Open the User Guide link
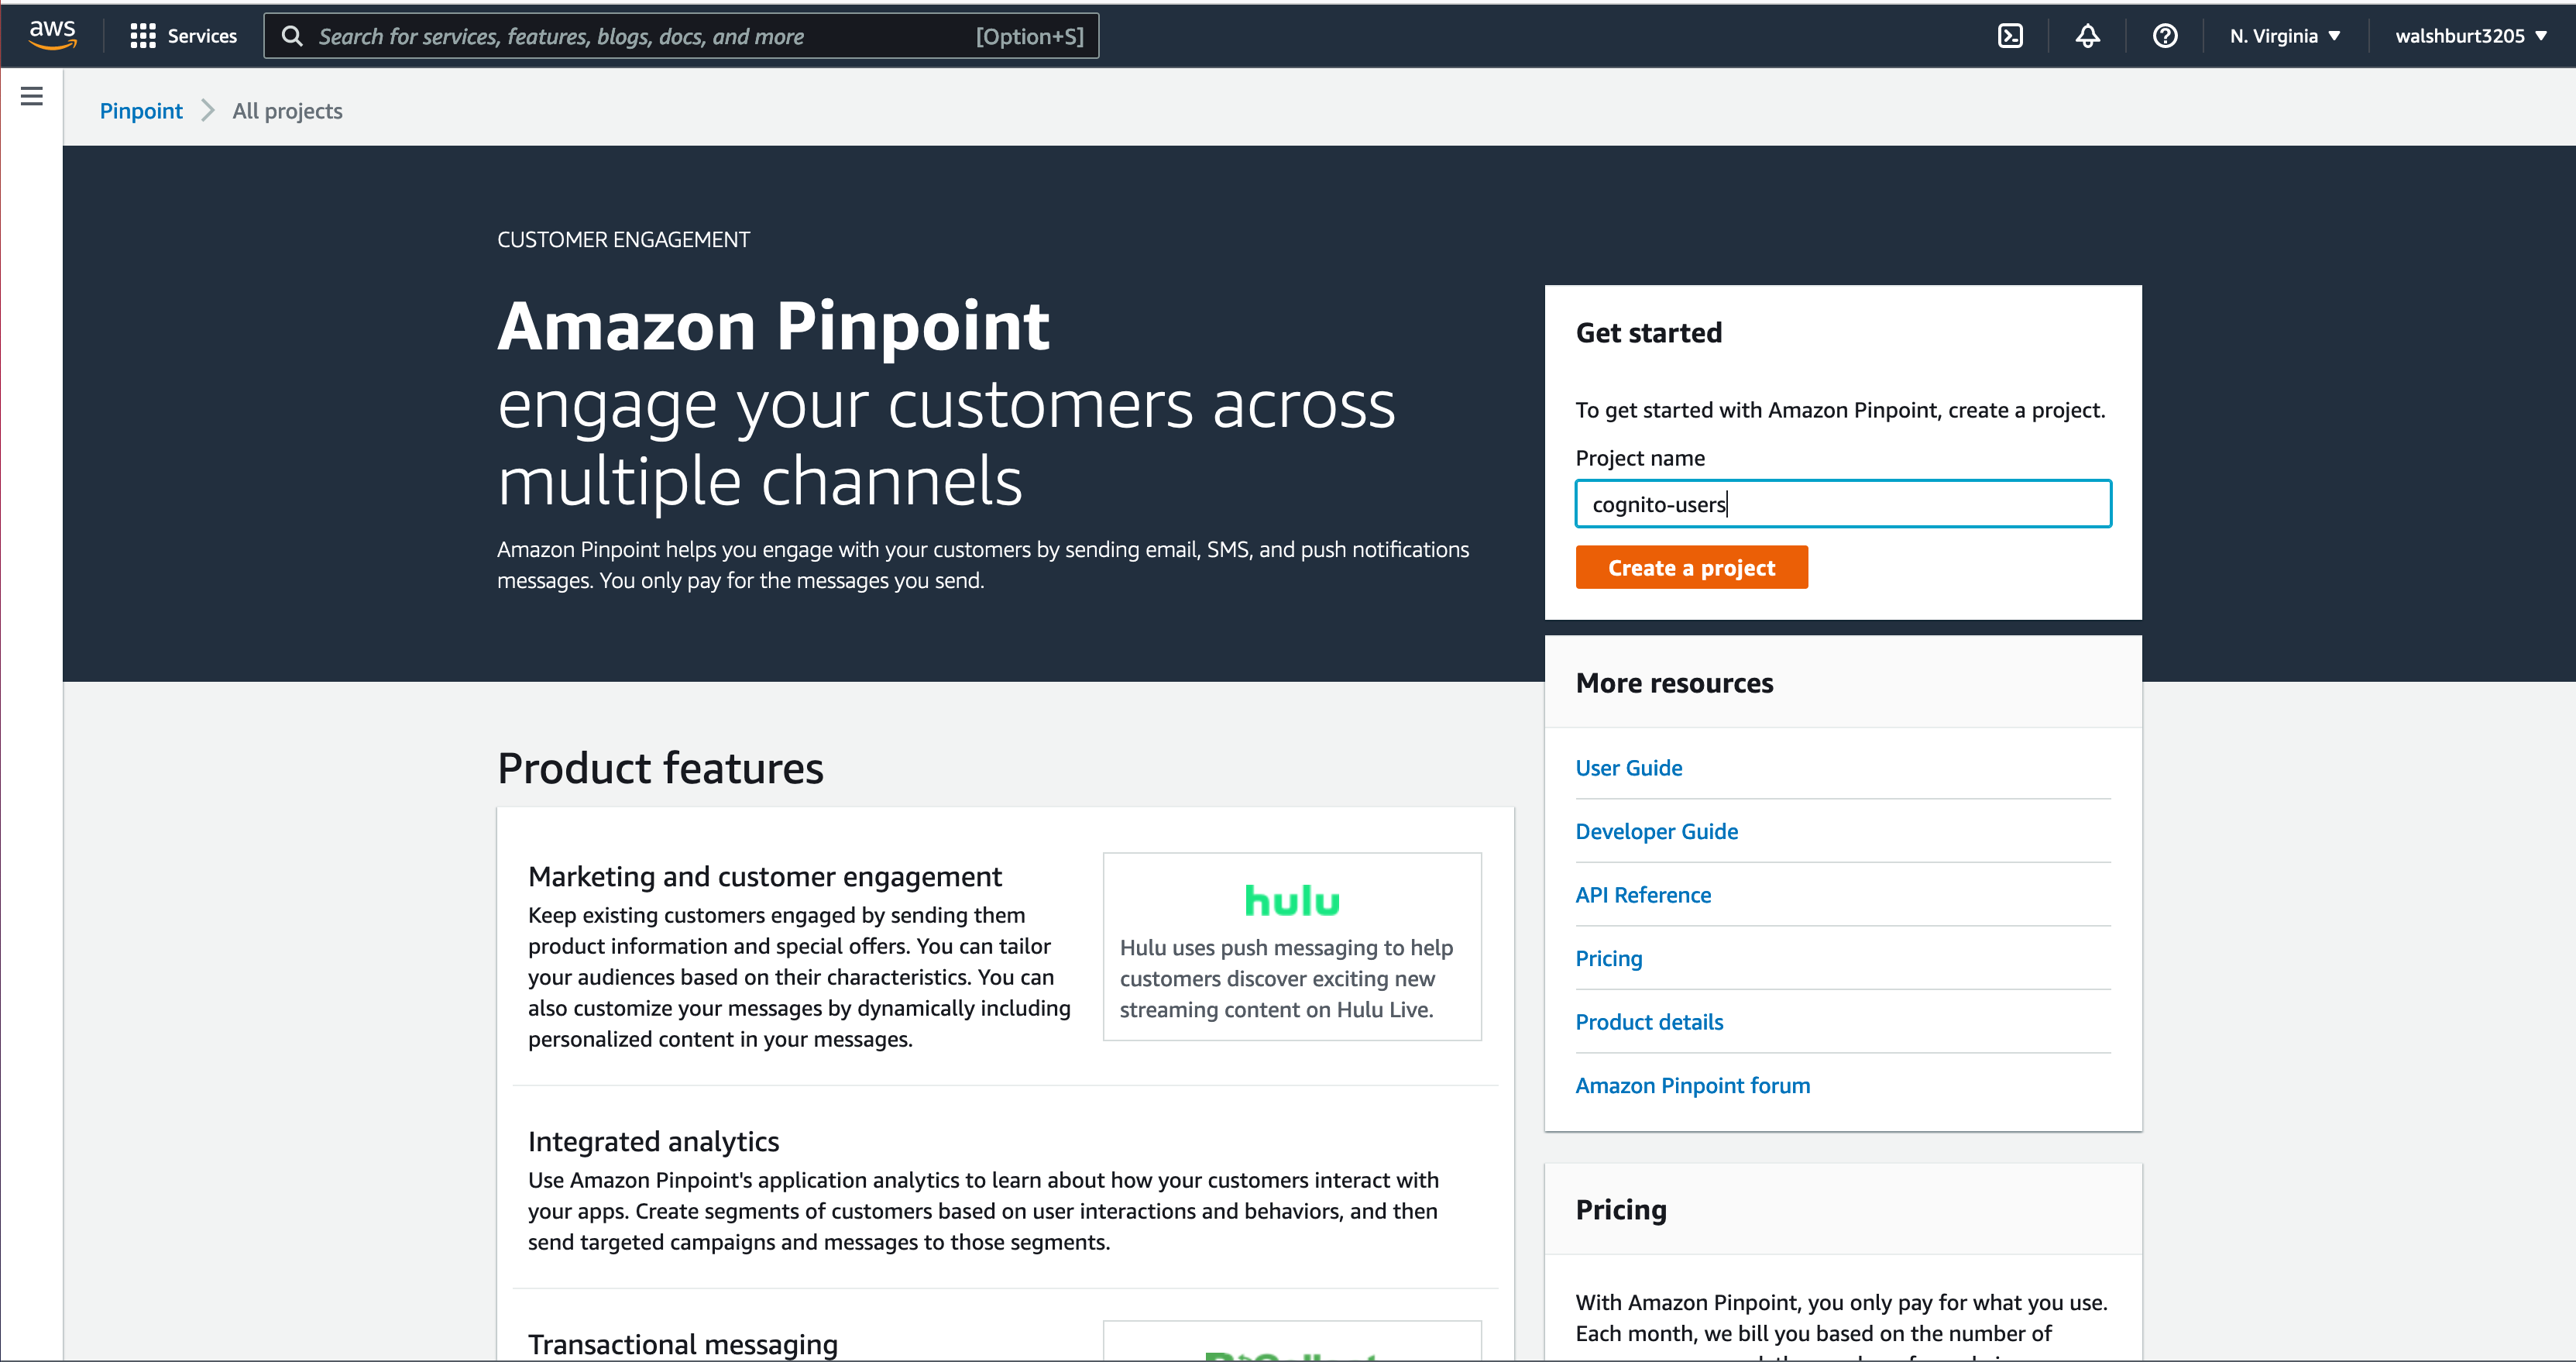2576x1362 pixels. (1628, 768)
